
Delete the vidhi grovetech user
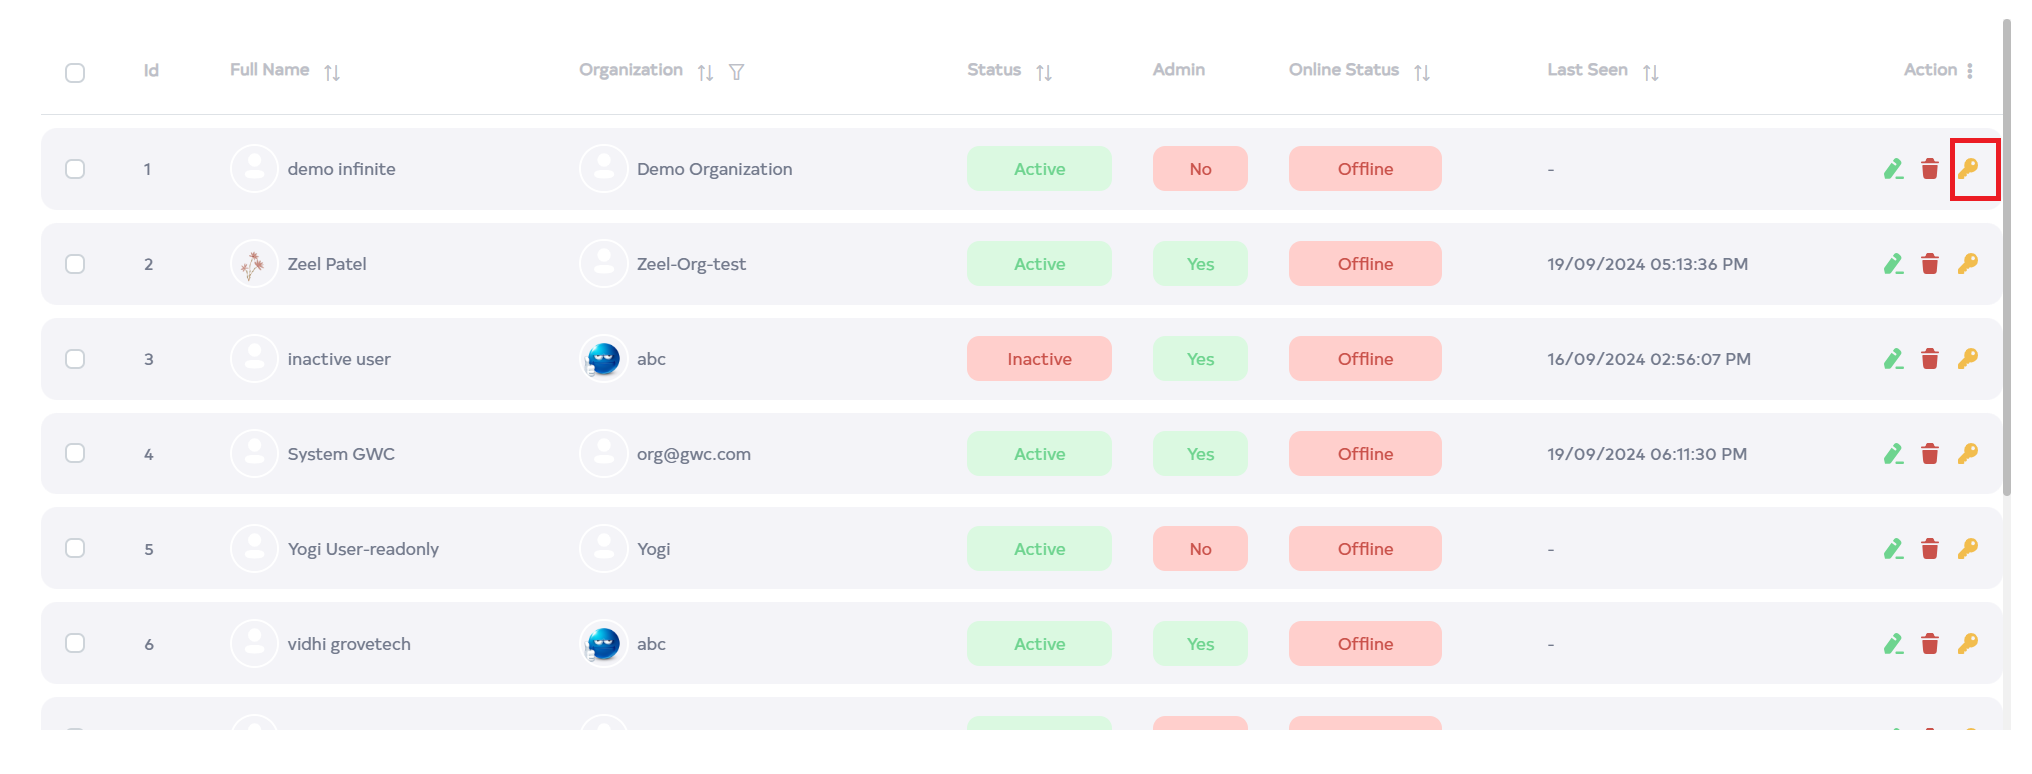1930,644
